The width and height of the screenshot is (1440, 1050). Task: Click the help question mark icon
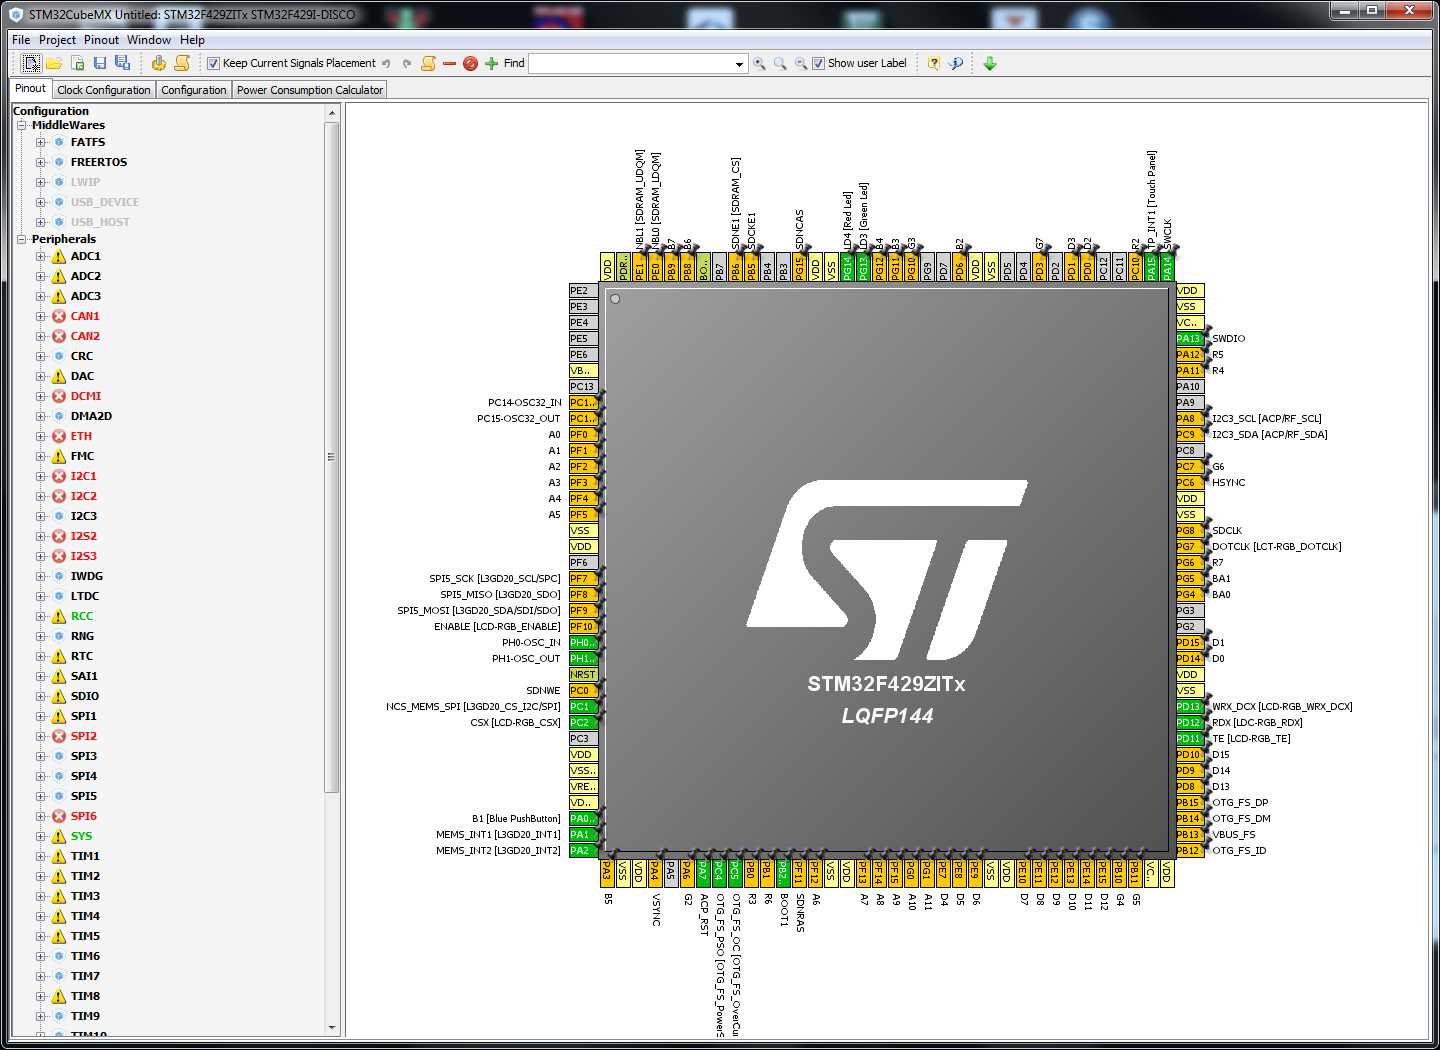[933, 63]
